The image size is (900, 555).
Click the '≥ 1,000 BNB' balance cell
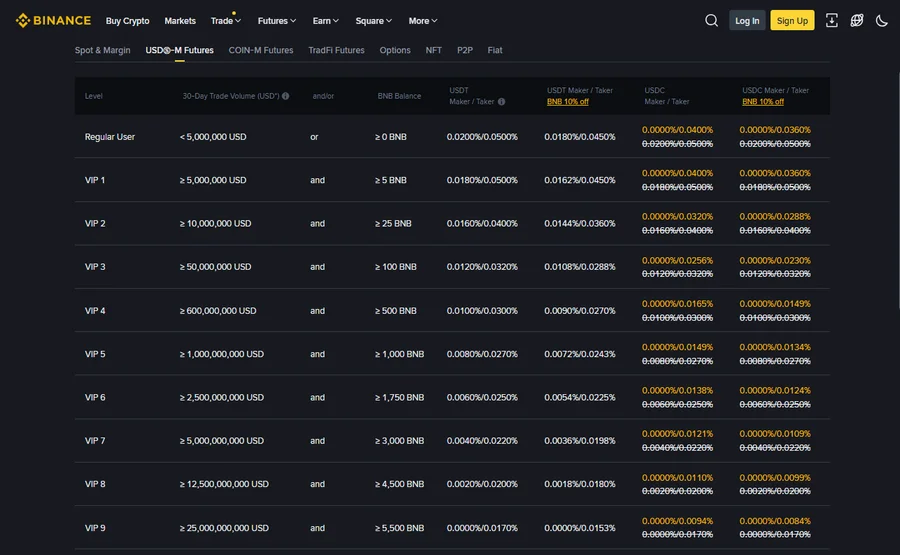399,354
